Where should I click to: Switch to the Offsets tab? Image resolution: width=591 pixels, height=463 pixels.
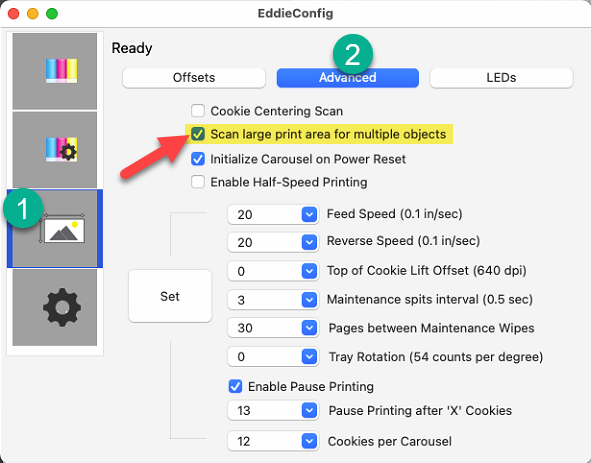pos(194,78)
